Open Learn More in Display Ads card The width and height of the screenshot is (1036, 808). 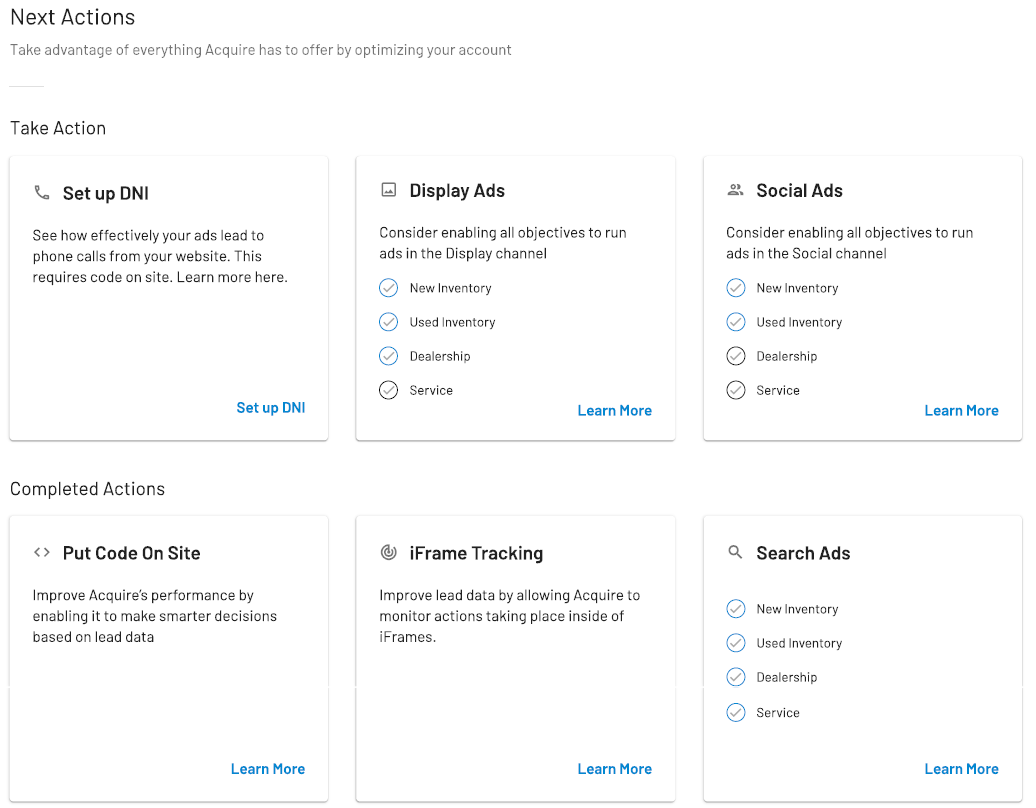point(614,411)
